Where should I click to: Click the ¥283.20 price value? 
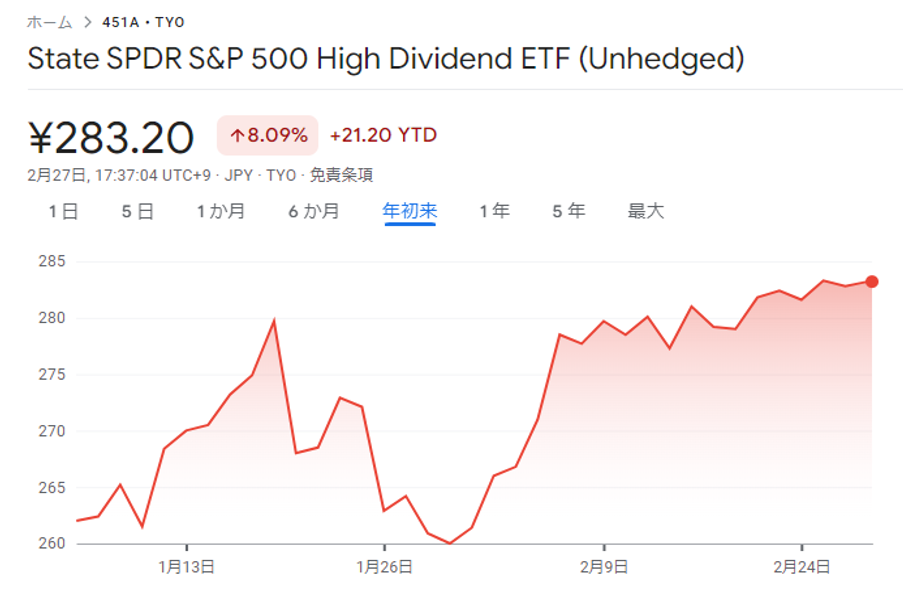[111, 138]
